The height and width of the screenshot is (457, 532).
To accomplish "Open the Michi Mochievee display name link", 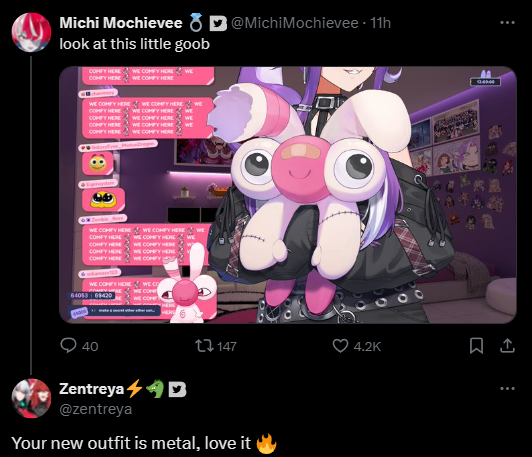I will tap(121, 23).
